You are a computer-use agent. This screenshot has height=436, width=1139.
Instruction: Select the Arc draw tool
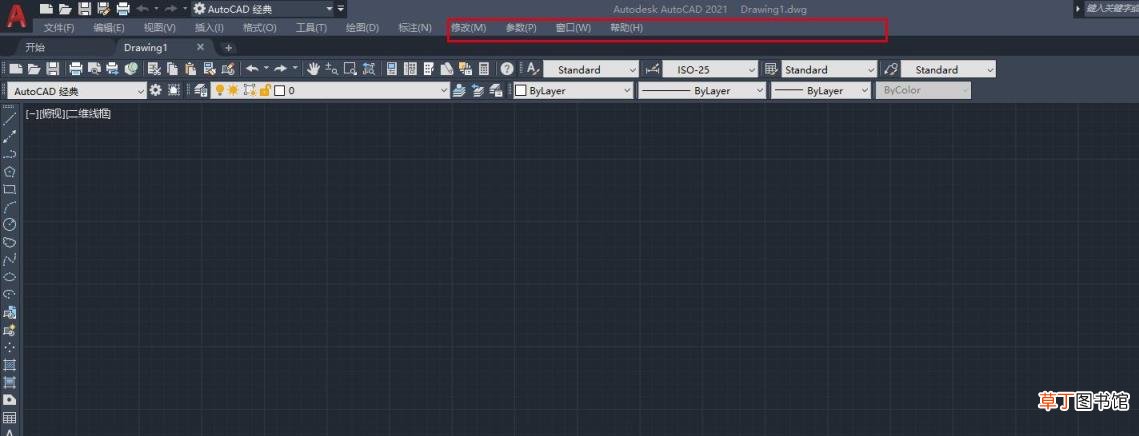[9, 207]
